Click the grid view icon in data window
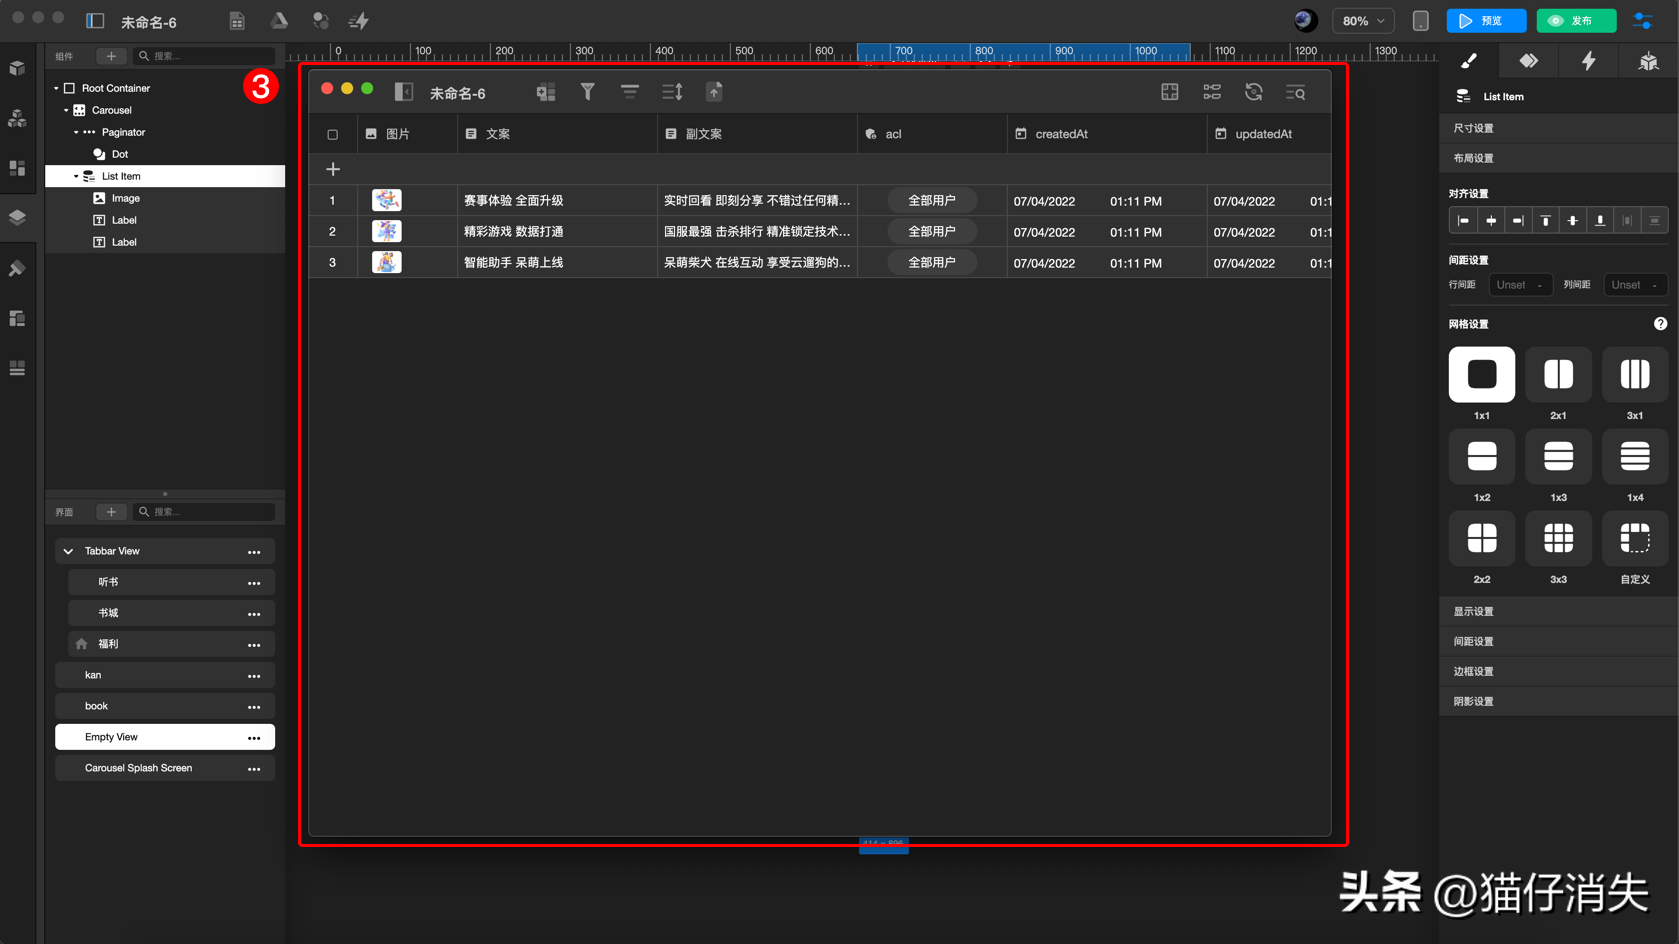Image resolution: width=1679 pixels, height=944 pixels. [1170, 92]
